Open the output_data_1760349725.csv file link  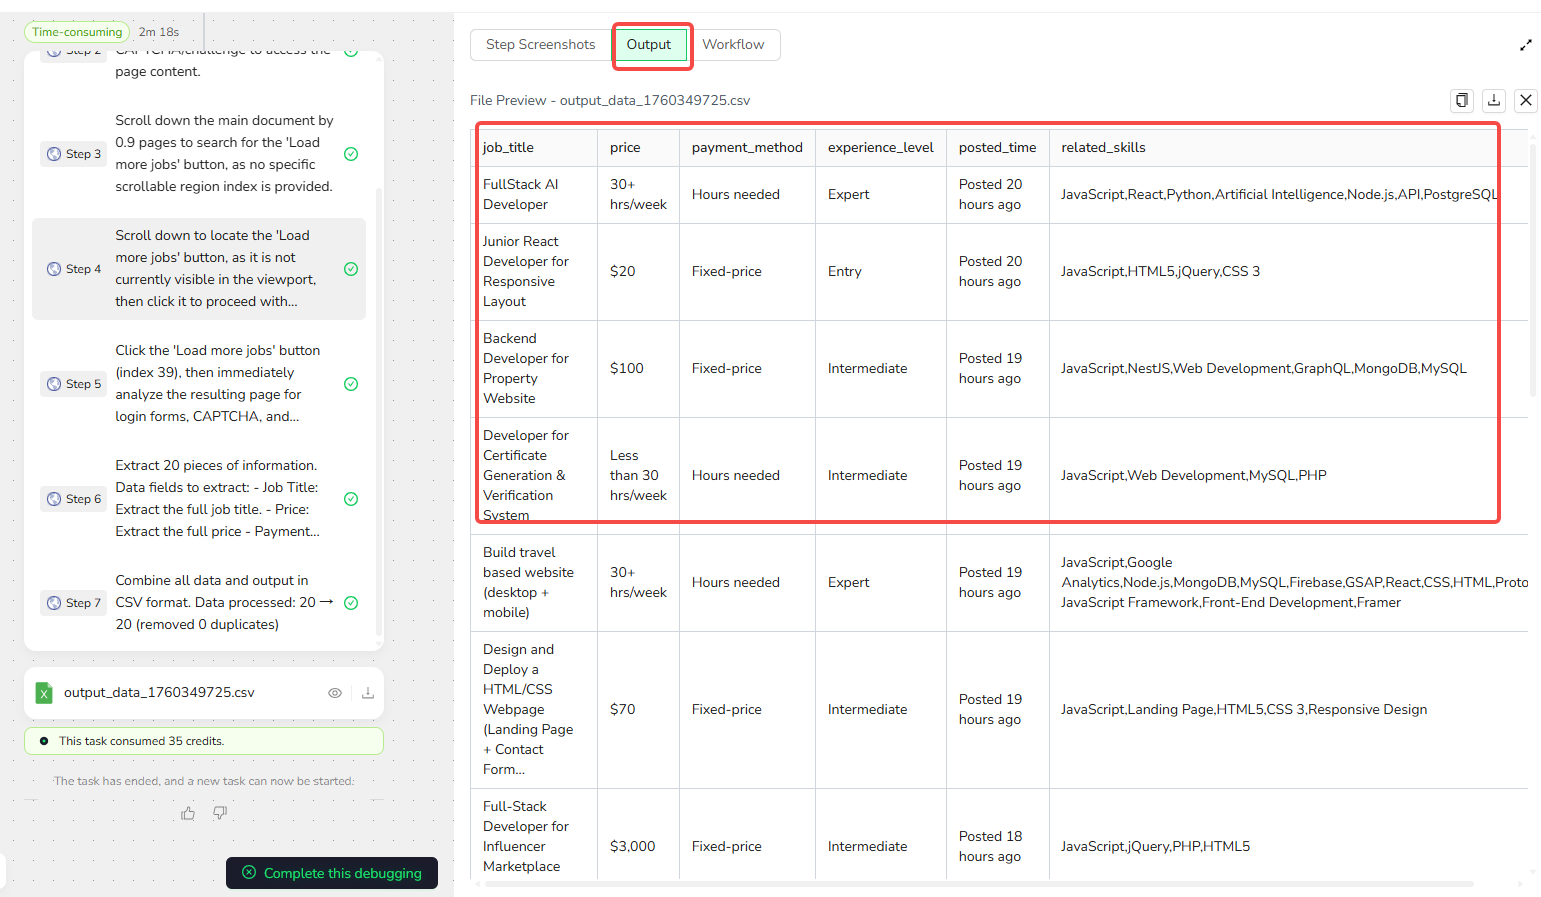[x=159, y=693]
